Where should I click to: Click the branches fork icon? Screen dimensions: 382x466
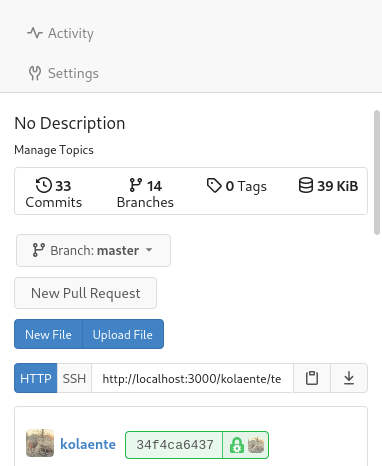pyautogui.click(x=136, y=185)
